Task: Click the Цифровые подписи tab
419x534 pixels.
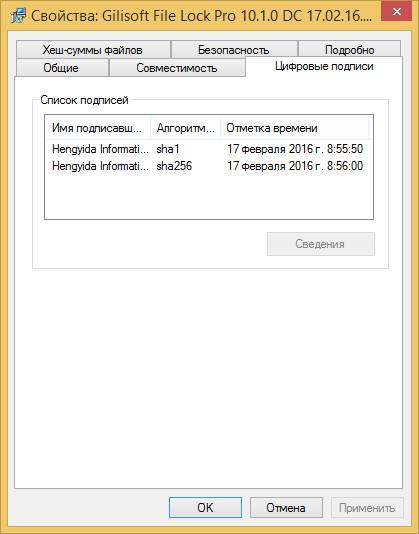Action: (x=324, y=66)
